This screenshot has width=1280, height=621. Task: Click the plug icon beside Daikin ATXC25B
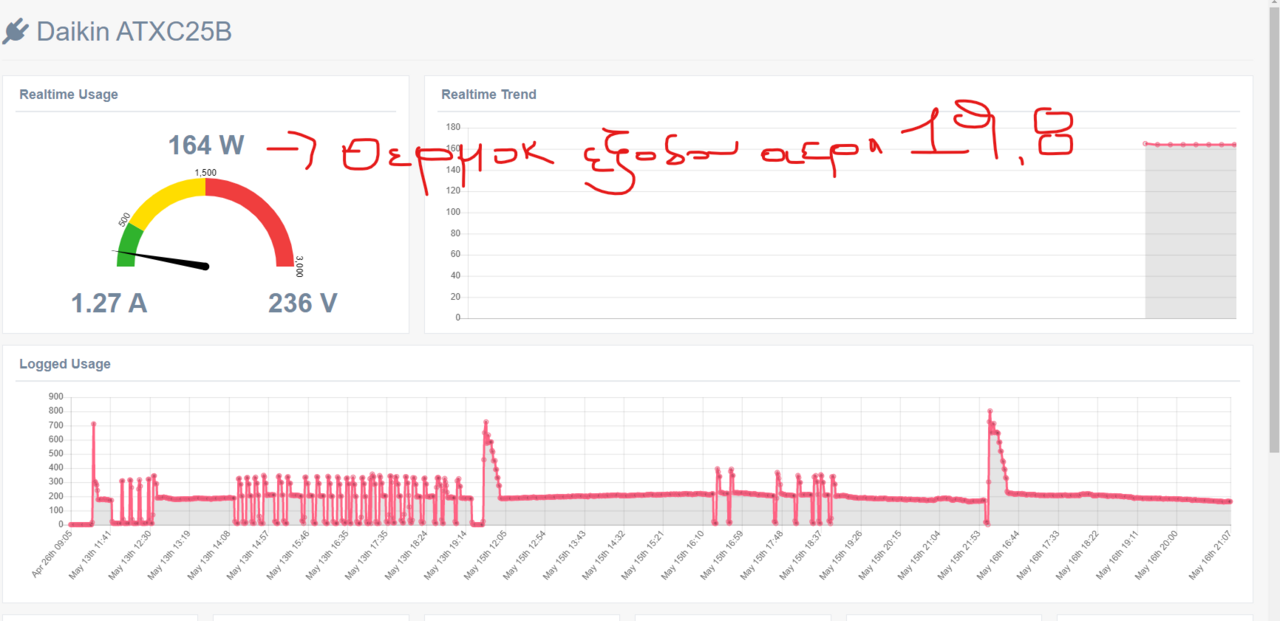(x=15, y=32)
